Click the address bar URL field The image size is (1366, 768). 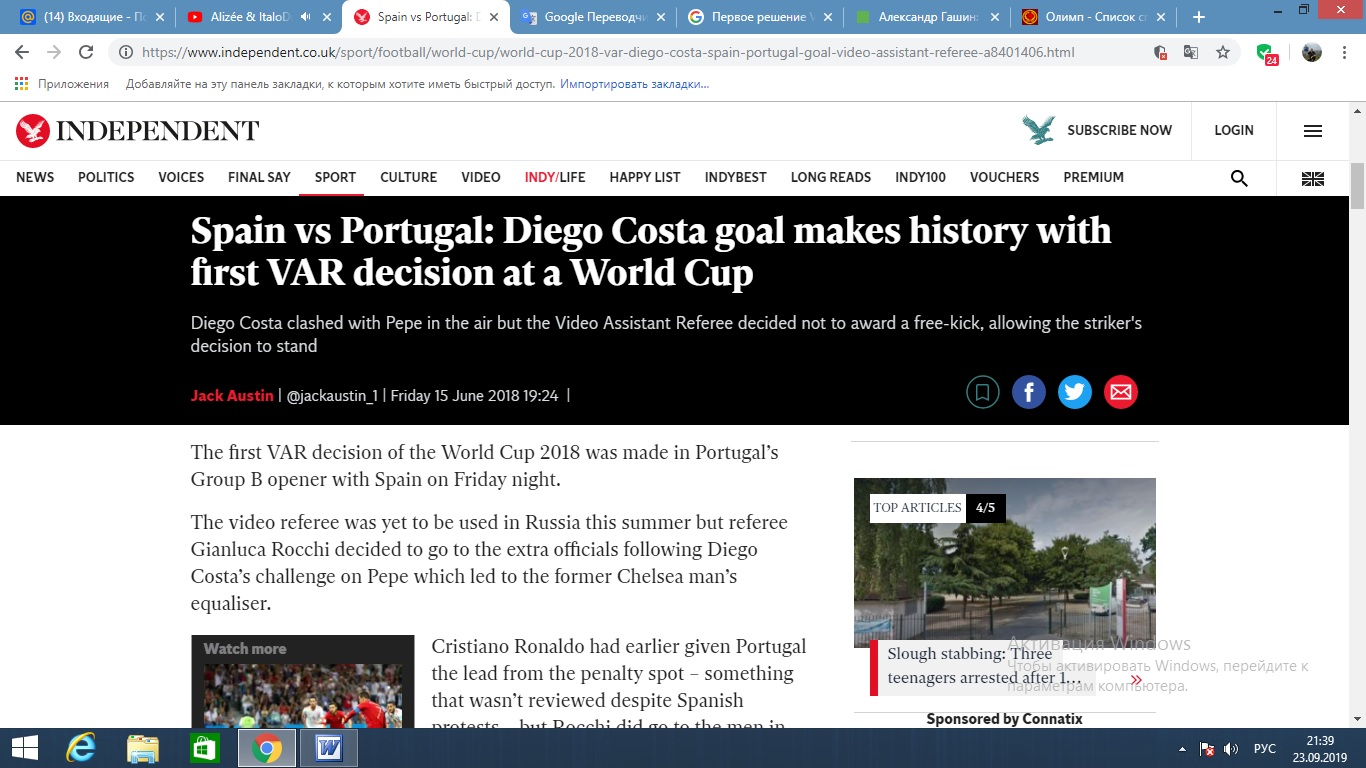click(640, 52)
